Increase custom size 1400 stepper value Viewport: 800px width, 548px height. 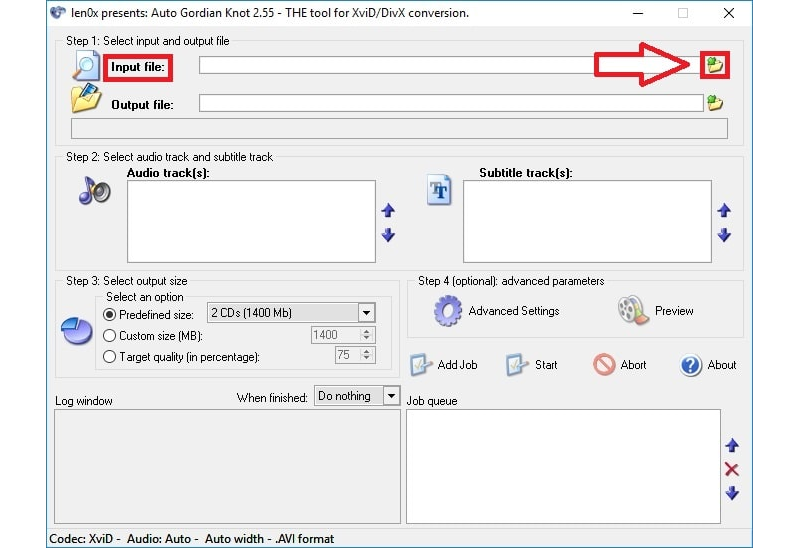(367, 331)
